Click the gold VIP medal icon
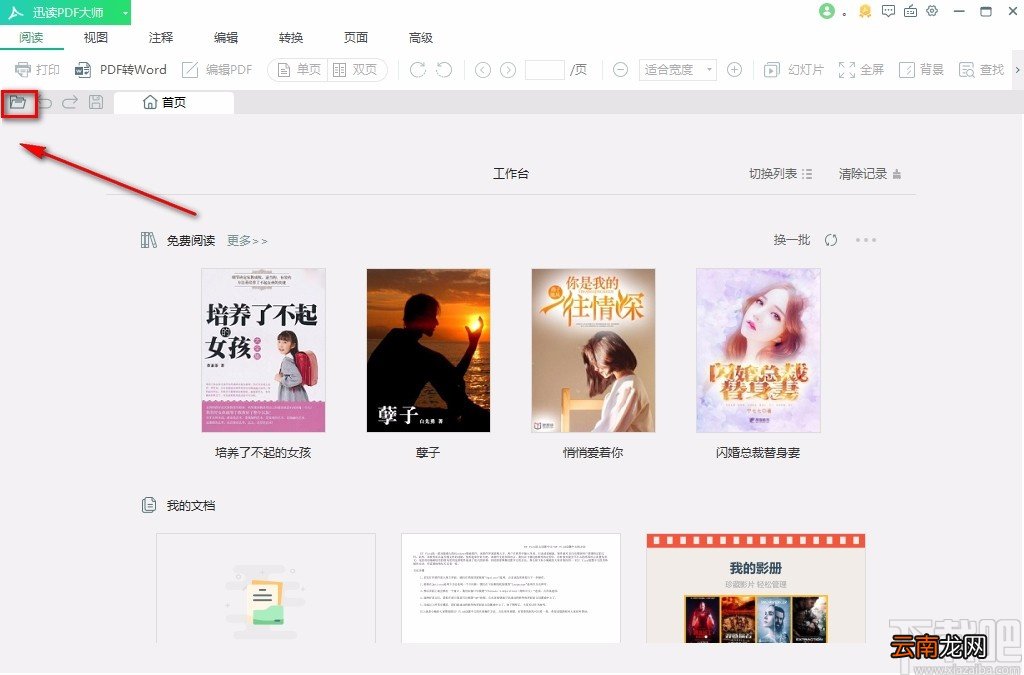 tap(865, 11)
